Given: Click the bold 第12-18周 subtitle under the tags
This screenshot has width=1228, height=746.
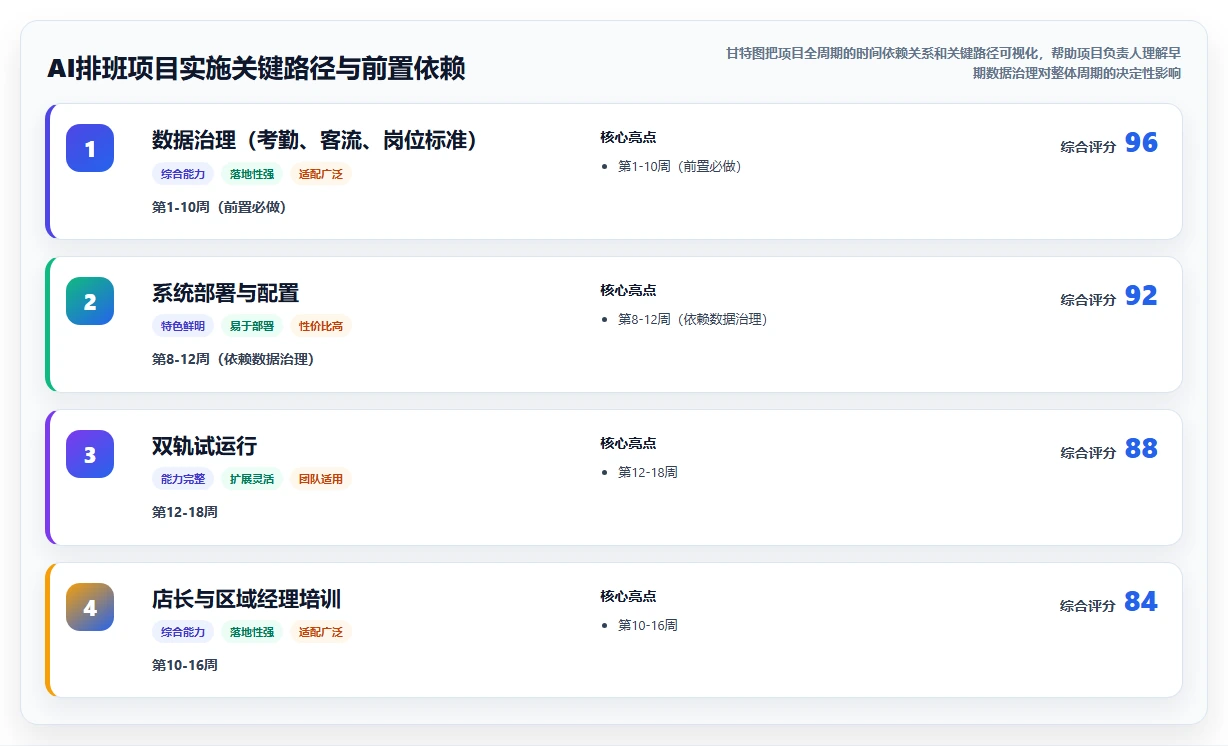Looking at the screenshot, I should tap(185, 512).
